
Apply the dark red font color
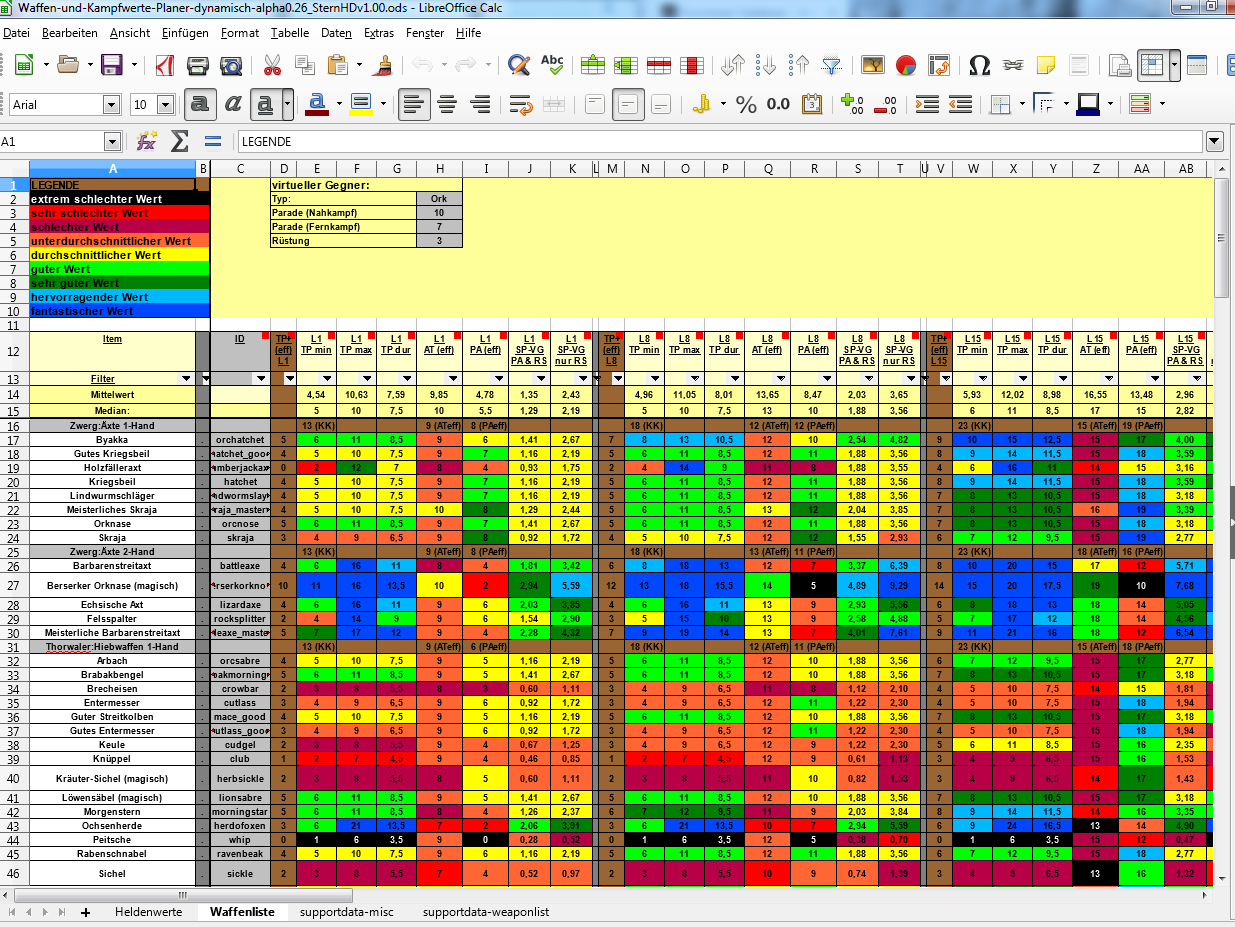[x=318, y=104]
